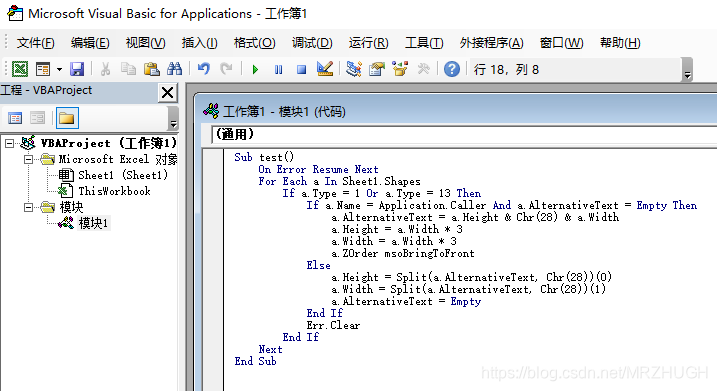
Task: Open Find with the binoculars icon
Action: [174, 69]
